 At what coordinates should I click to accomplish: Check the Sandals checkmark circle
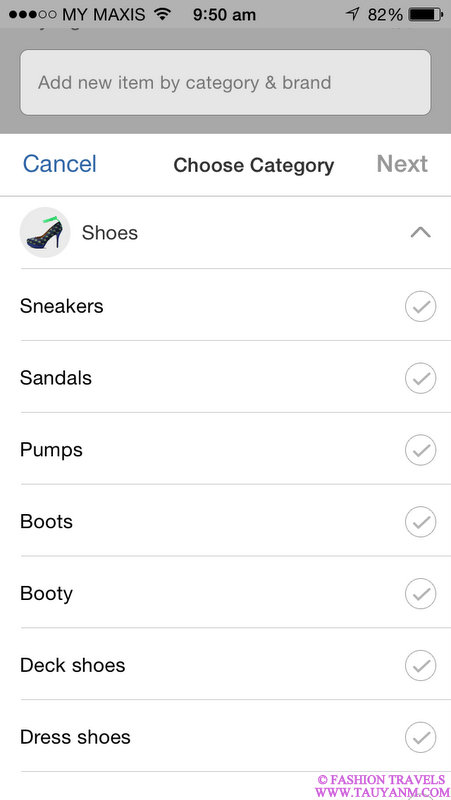coord(420,379)
